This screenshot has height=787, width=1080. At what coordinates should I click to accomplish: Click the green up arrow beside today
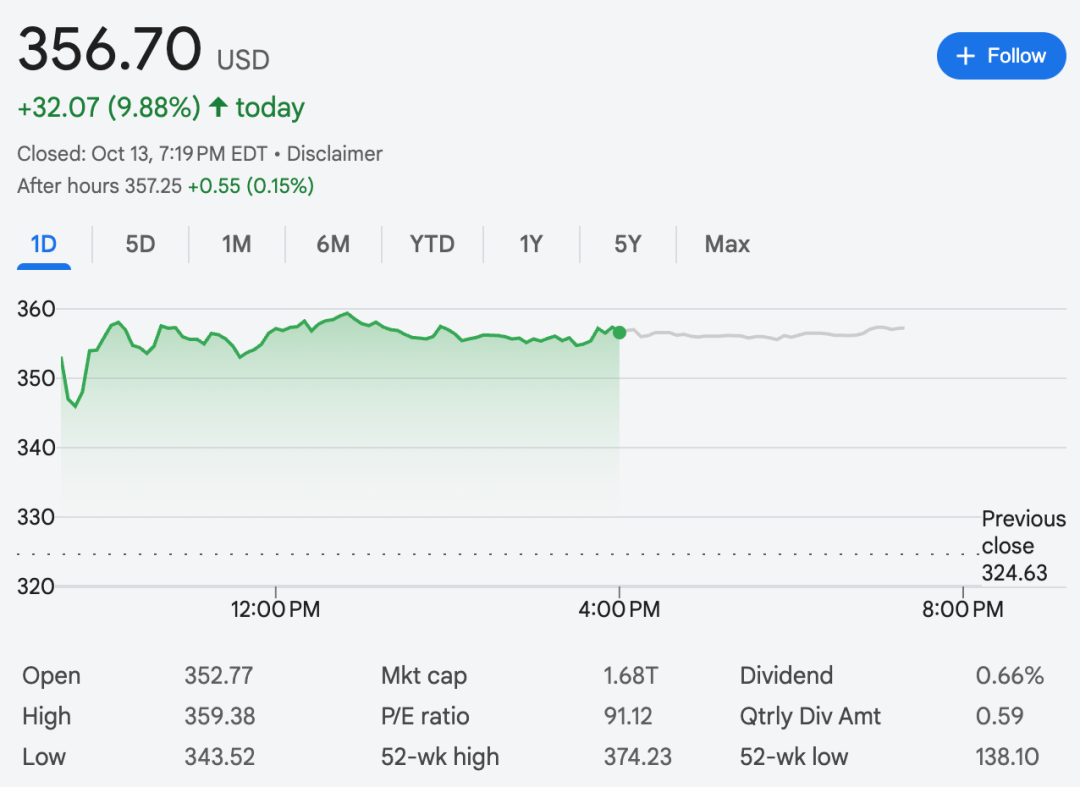tap(219, 108)
